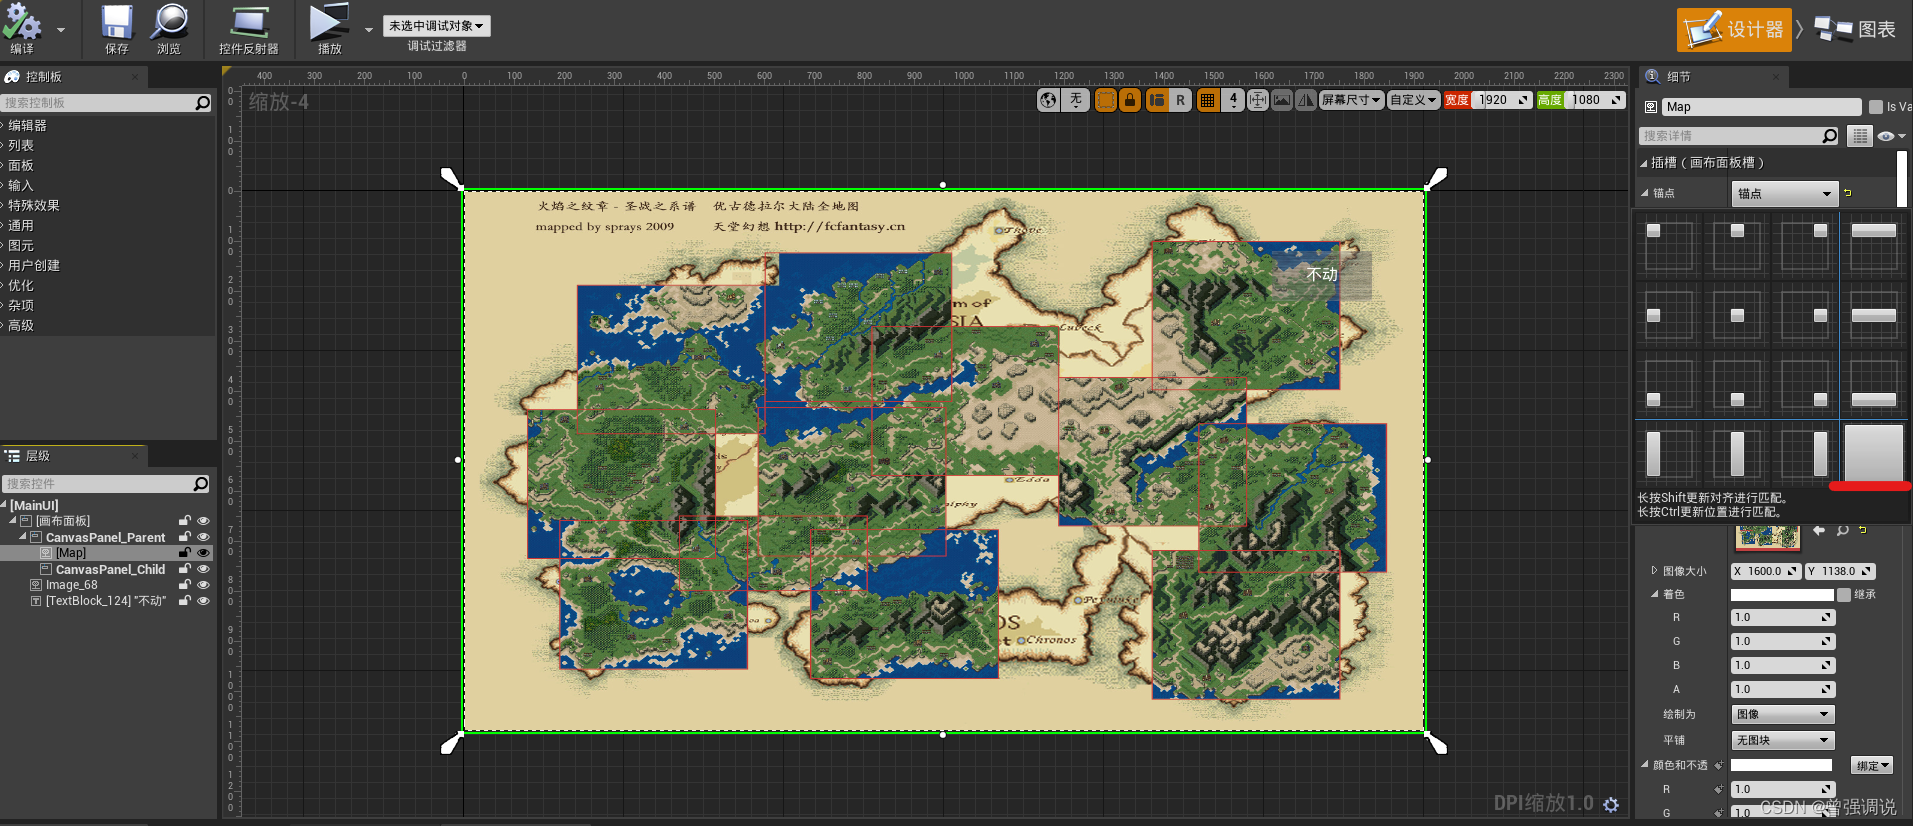Click the layout transform mode icon
1913x826 pixels.
(x=1157, y=100)
